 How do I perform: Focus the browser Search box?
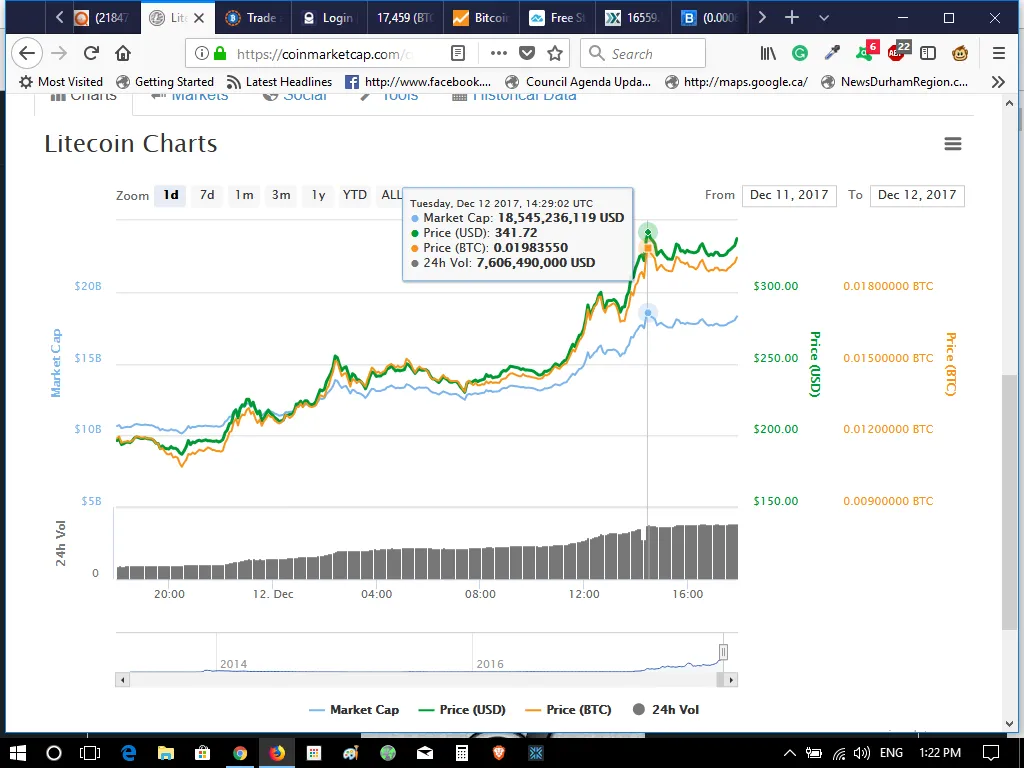[x=643, y=54]
